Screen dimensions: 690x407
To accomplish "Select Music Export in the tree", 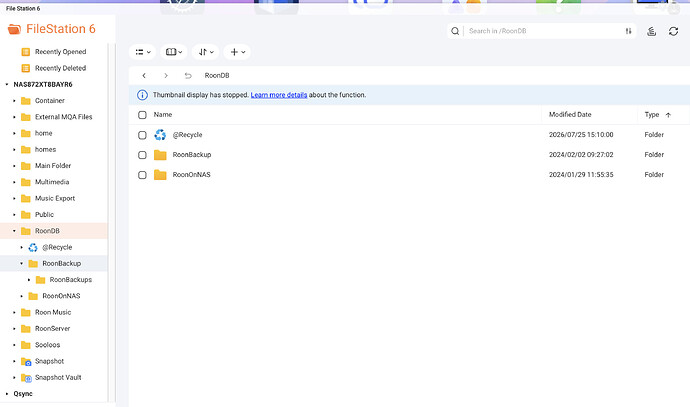I will click(55, 198).
